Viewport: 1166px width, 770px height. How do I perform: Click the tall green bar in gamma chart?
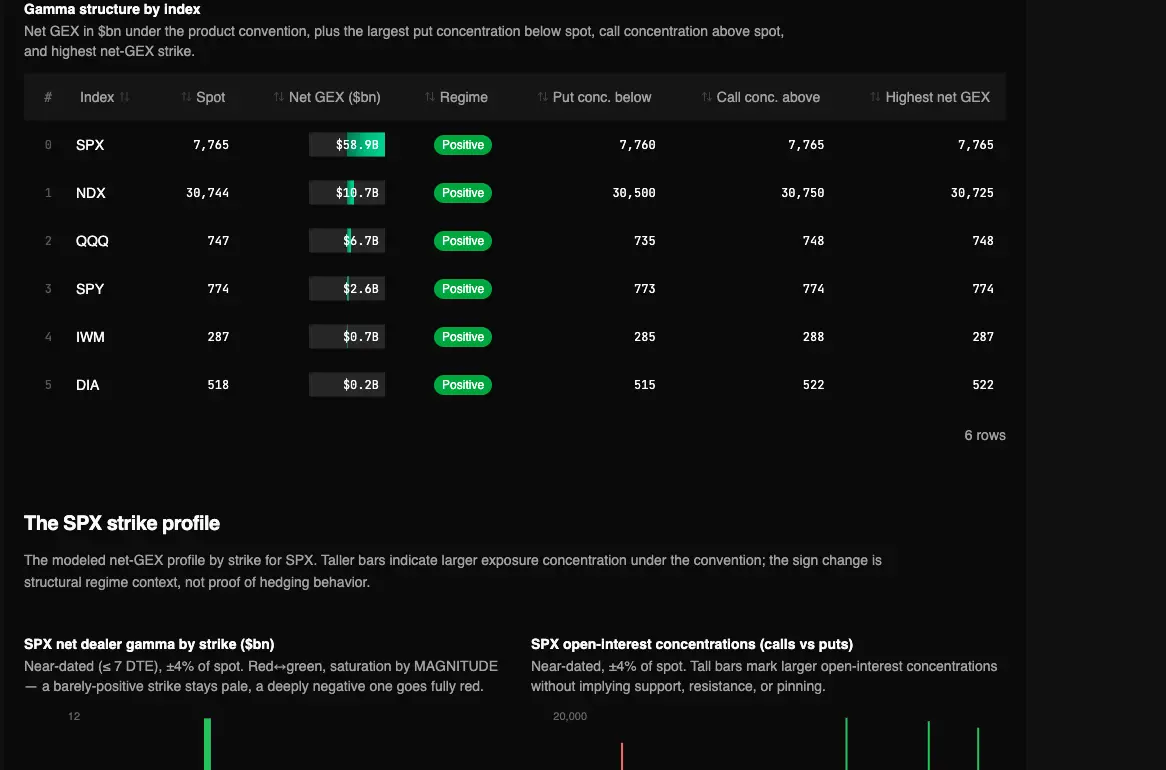pyautogui.click(x=207, y=744)
